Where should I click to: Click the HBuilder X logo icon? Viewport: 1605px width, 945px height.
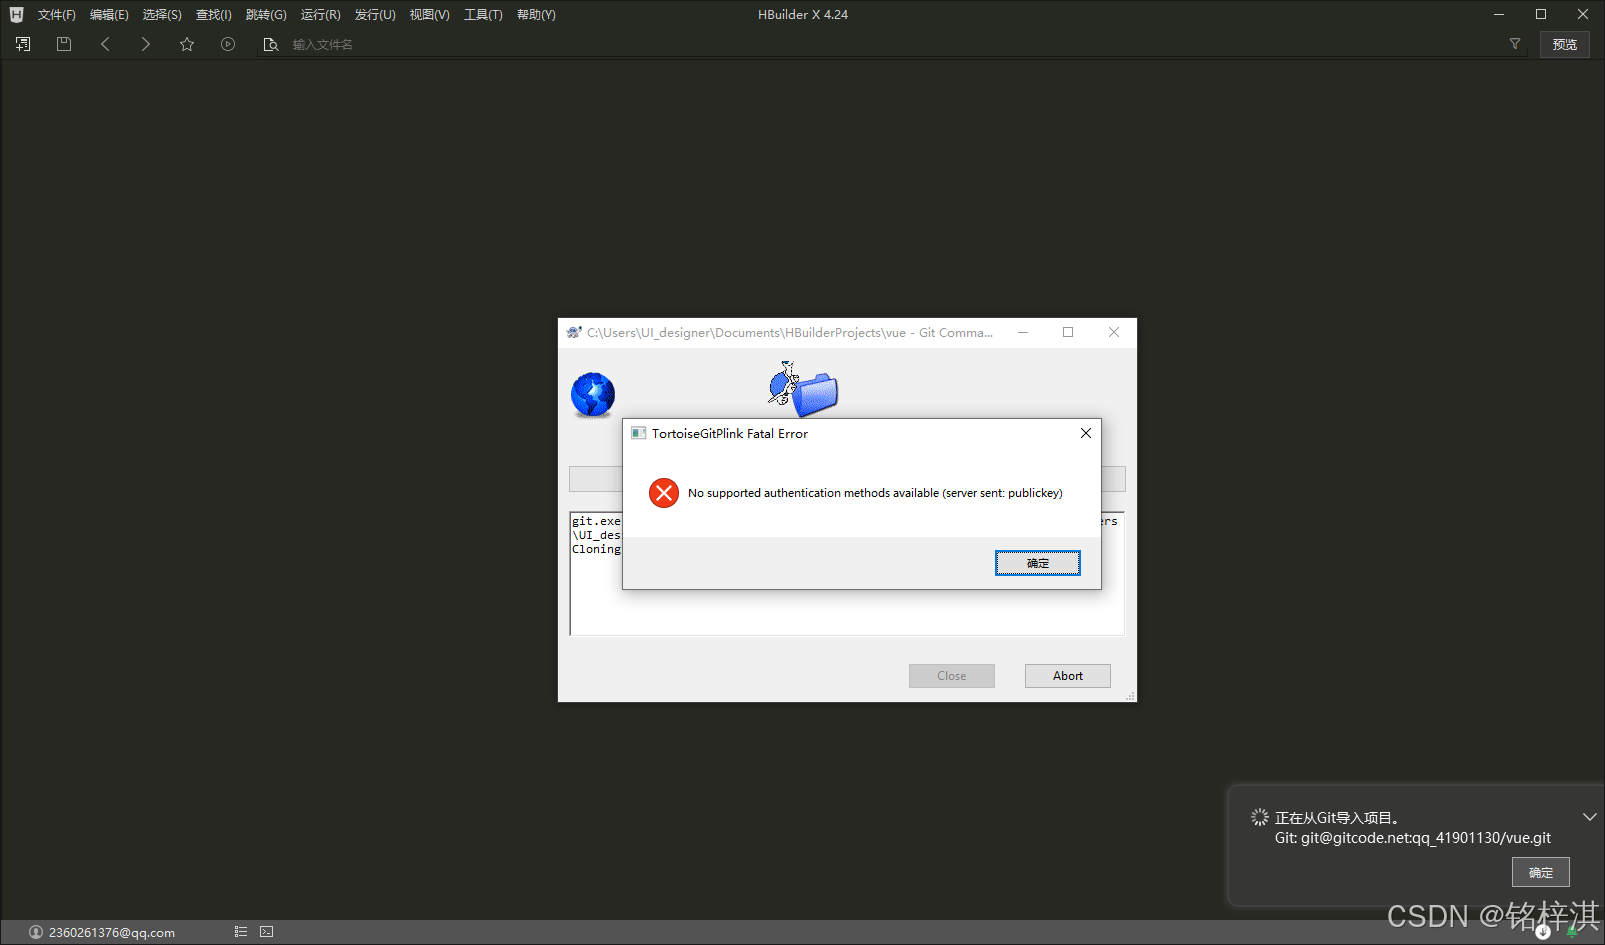[x=16, y=15]
